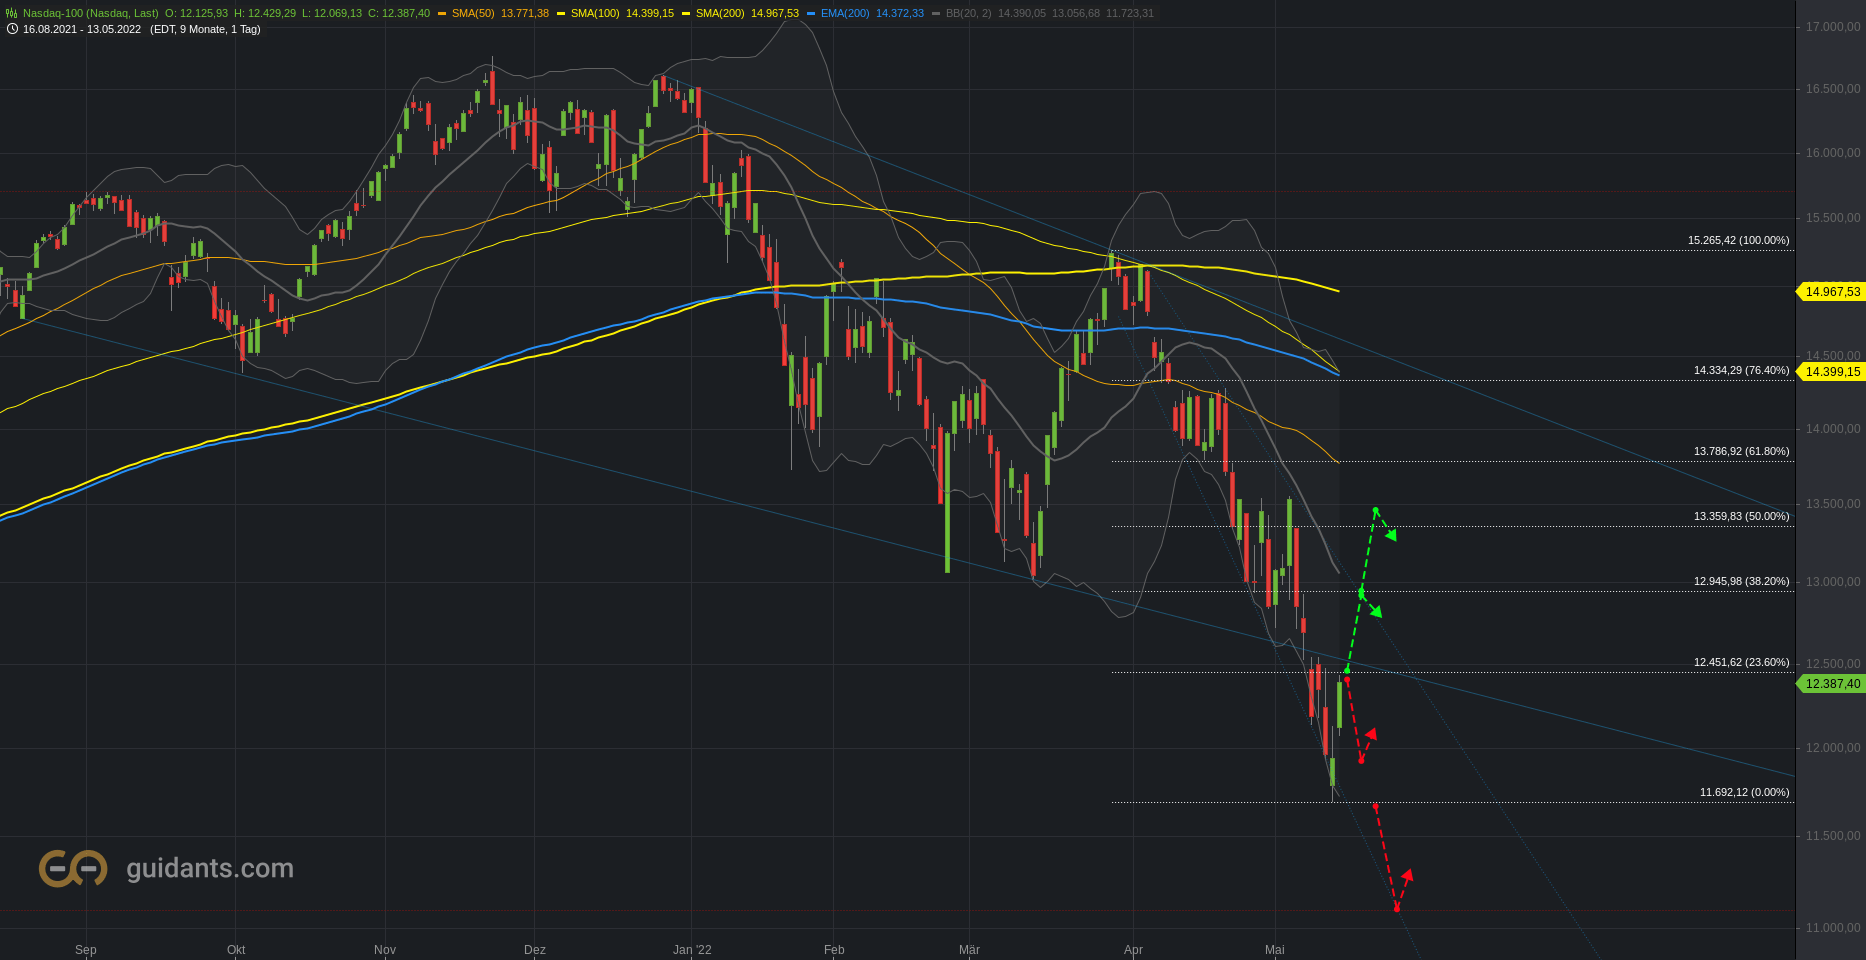
Task: Select the Nasdaq-100 (Nasdaq, Last) instrument label
Action: (x=91, y=14)
